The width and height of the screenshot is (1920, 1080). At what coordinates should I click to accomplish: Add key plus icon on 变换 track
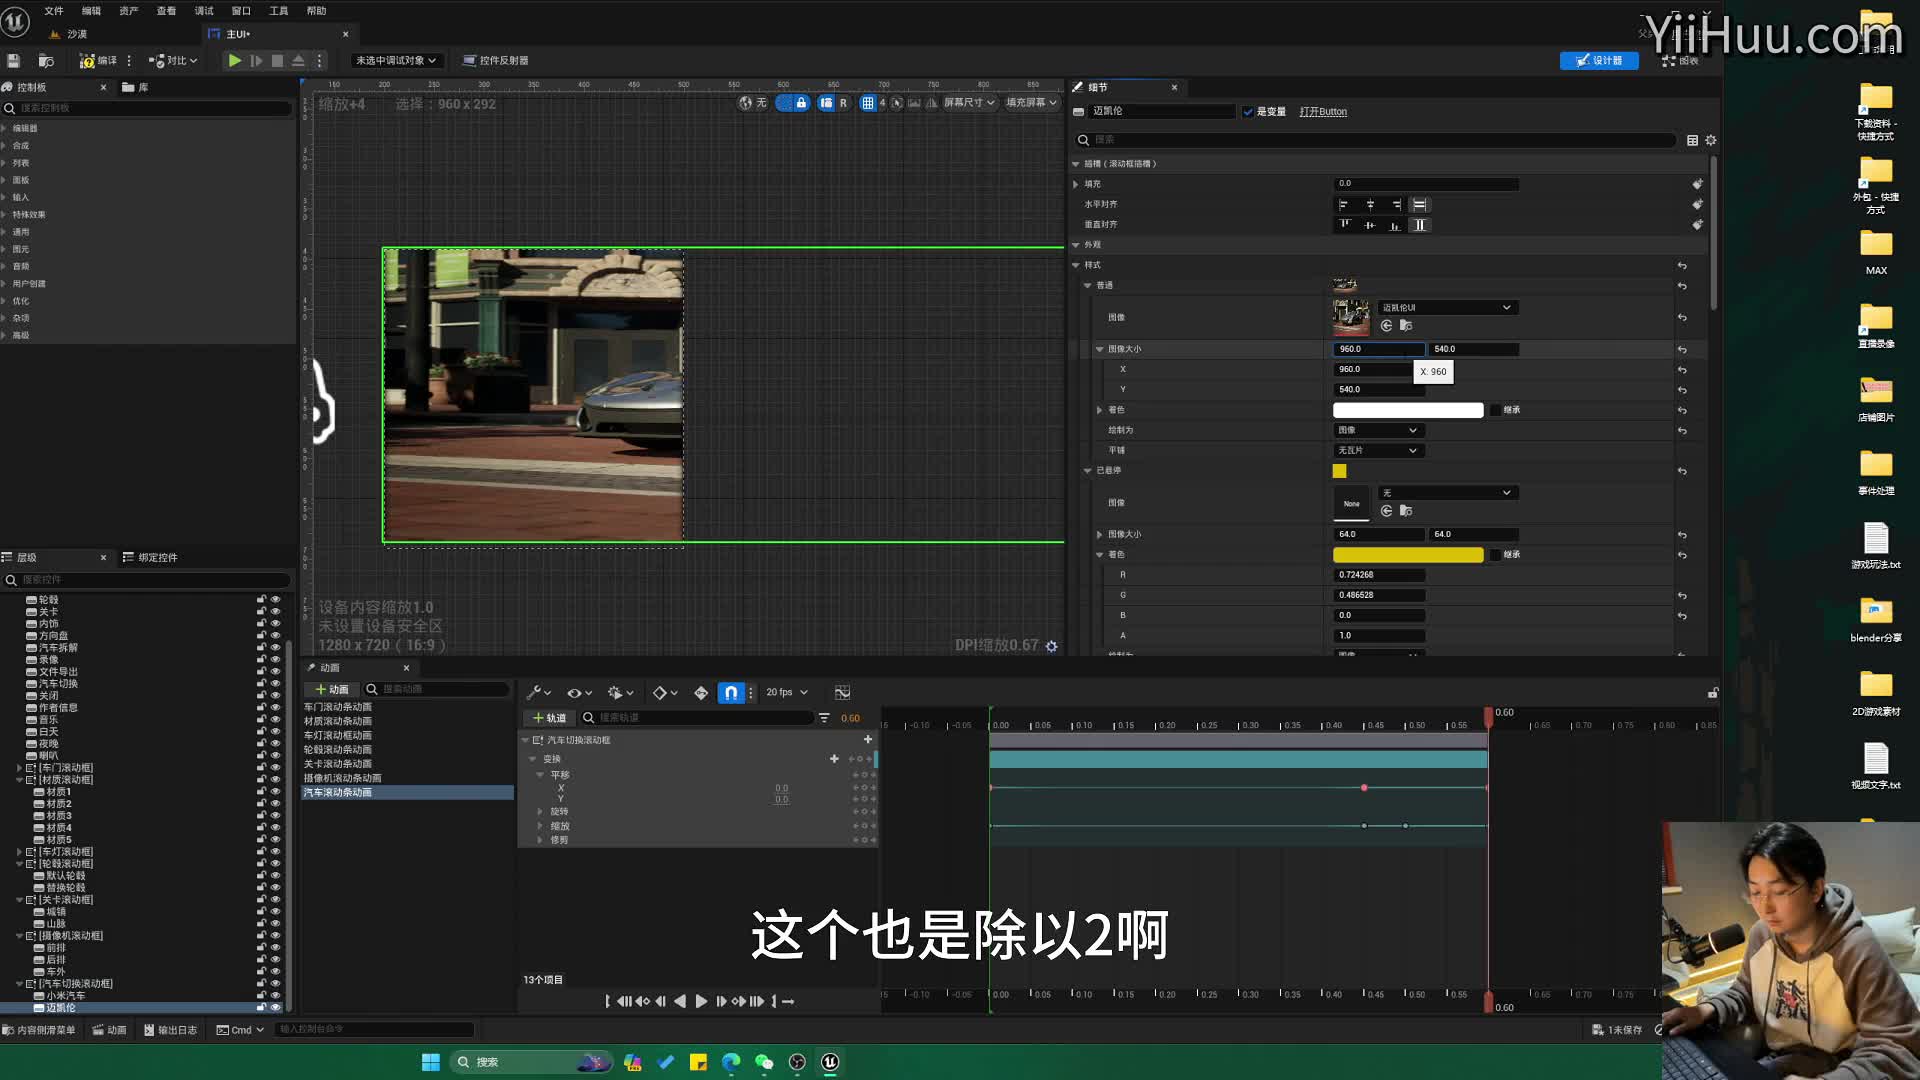click(x=834, y=759)
